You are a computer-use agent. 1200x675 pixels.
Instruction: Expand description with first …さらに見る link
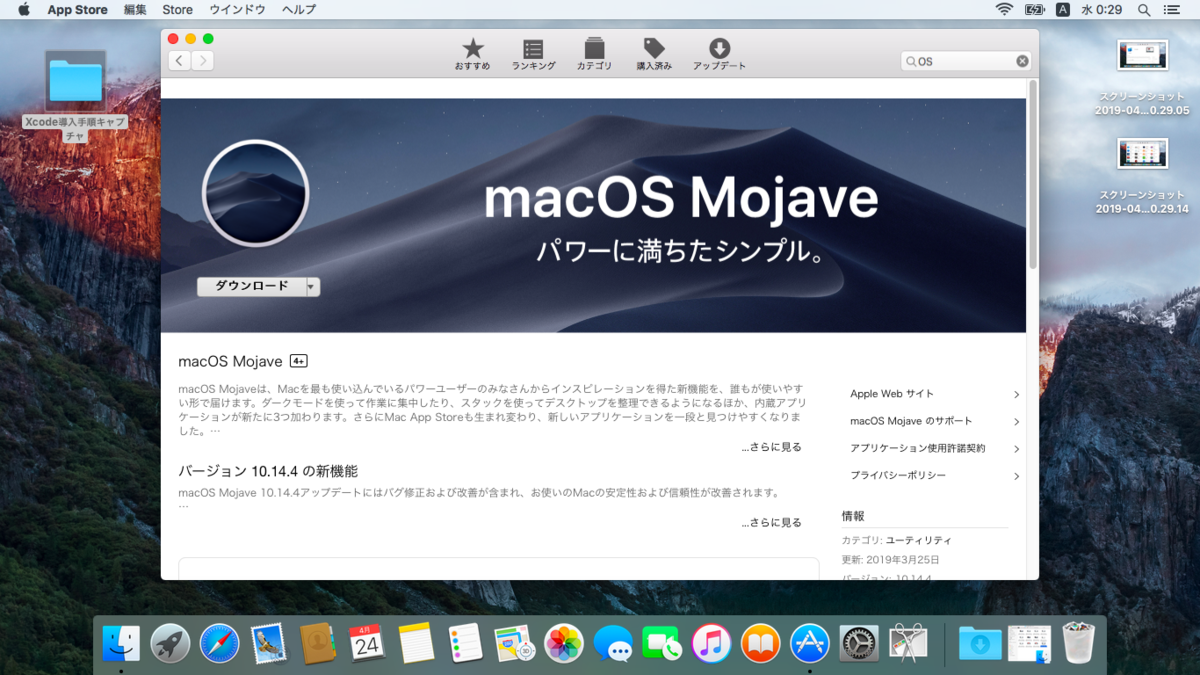click(x=771, y=447)
